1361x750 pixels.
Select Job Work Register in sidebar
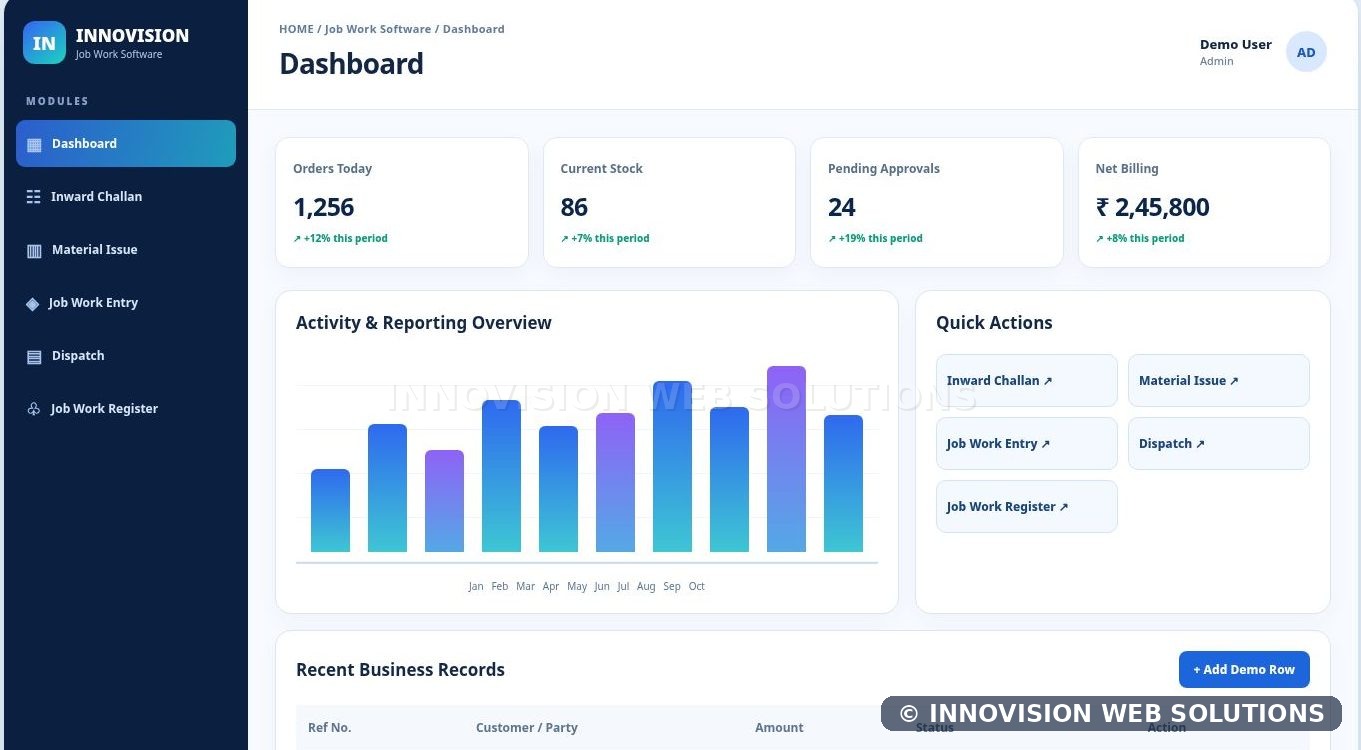pyautogui.click(x=126, y=409)
